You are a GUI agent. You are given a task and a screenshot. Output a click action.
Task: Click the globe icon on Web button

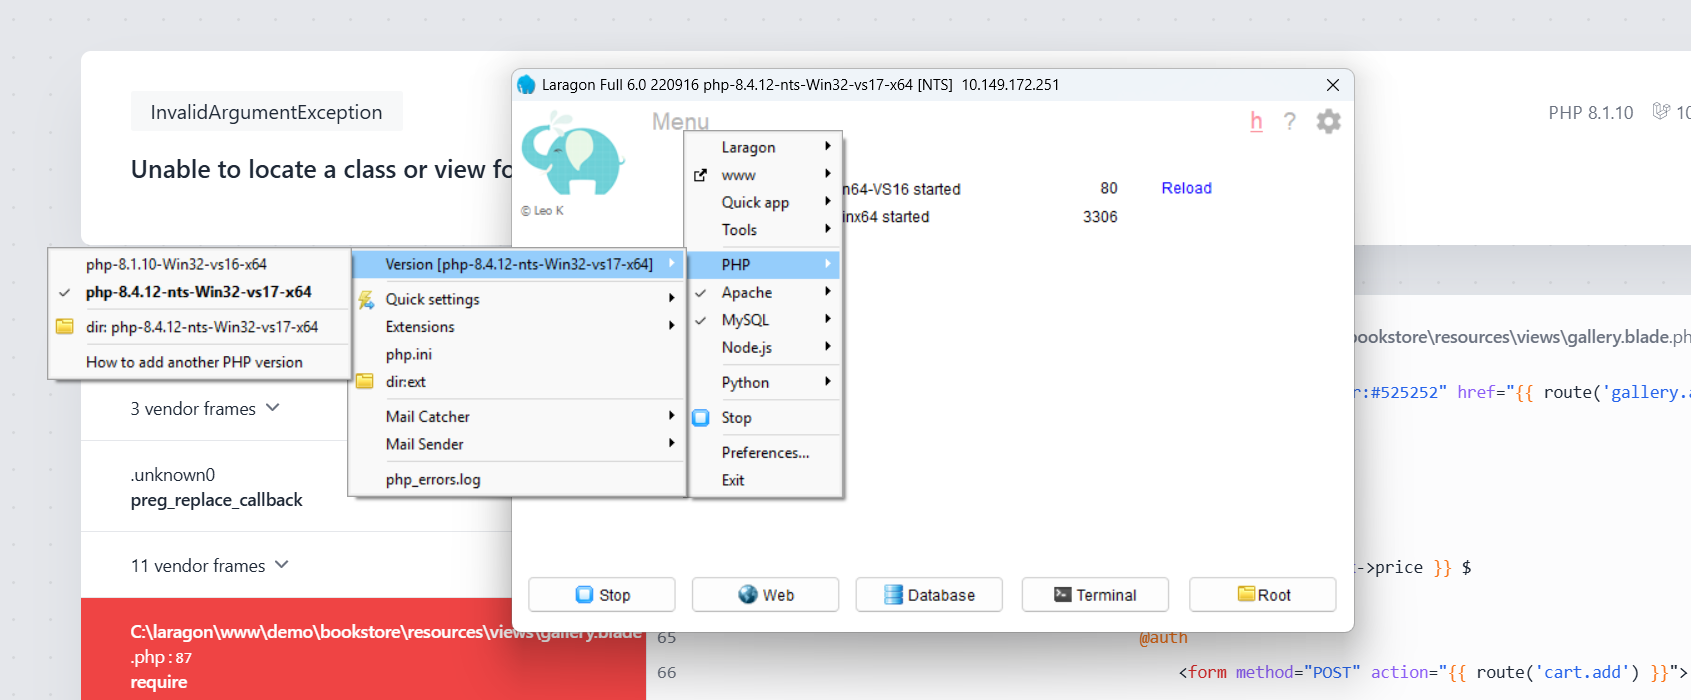tap(748, 594)
